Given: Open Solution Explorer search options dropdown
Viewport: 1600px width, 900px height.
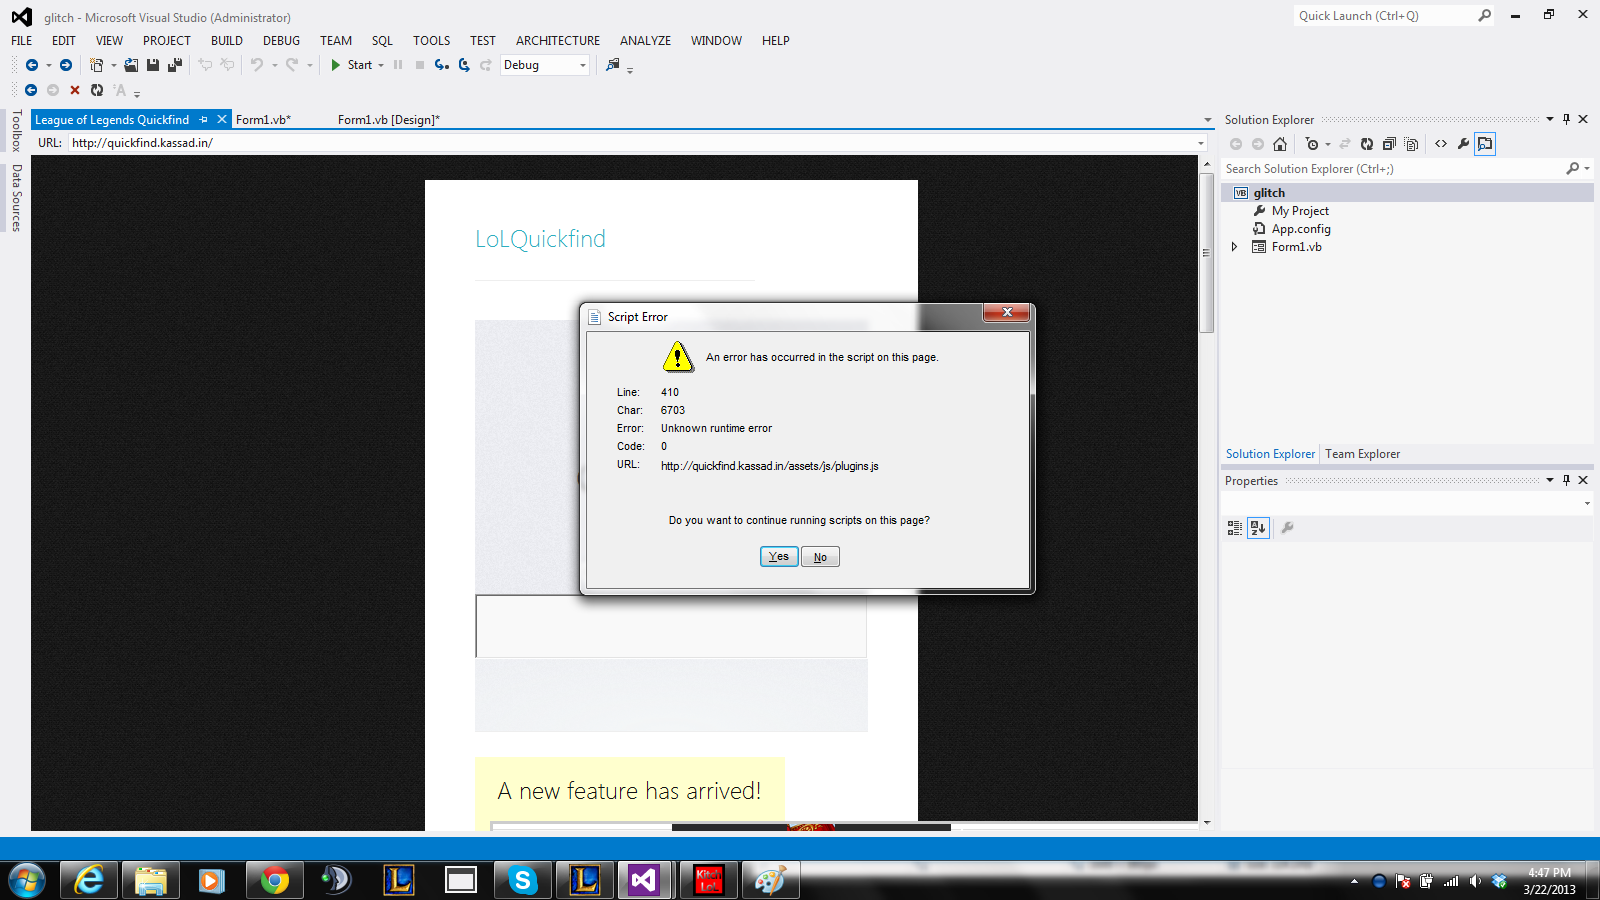Looking at the screenshot, I should coord(1587,169).
